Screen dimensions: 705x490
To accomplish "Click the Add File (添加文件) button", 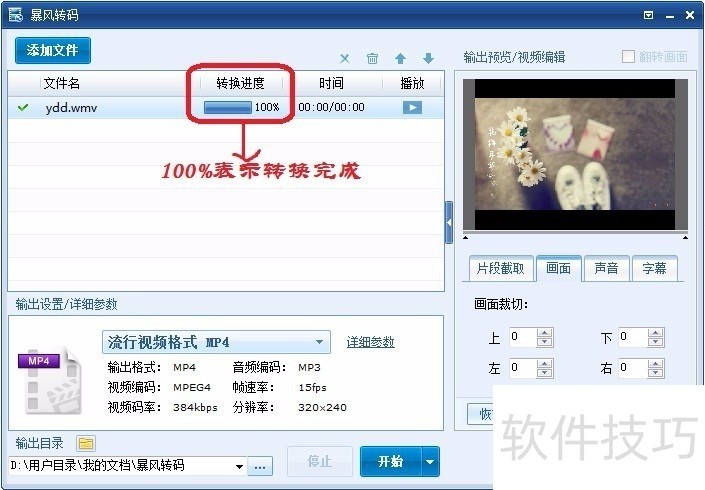I will pos(53,50).
